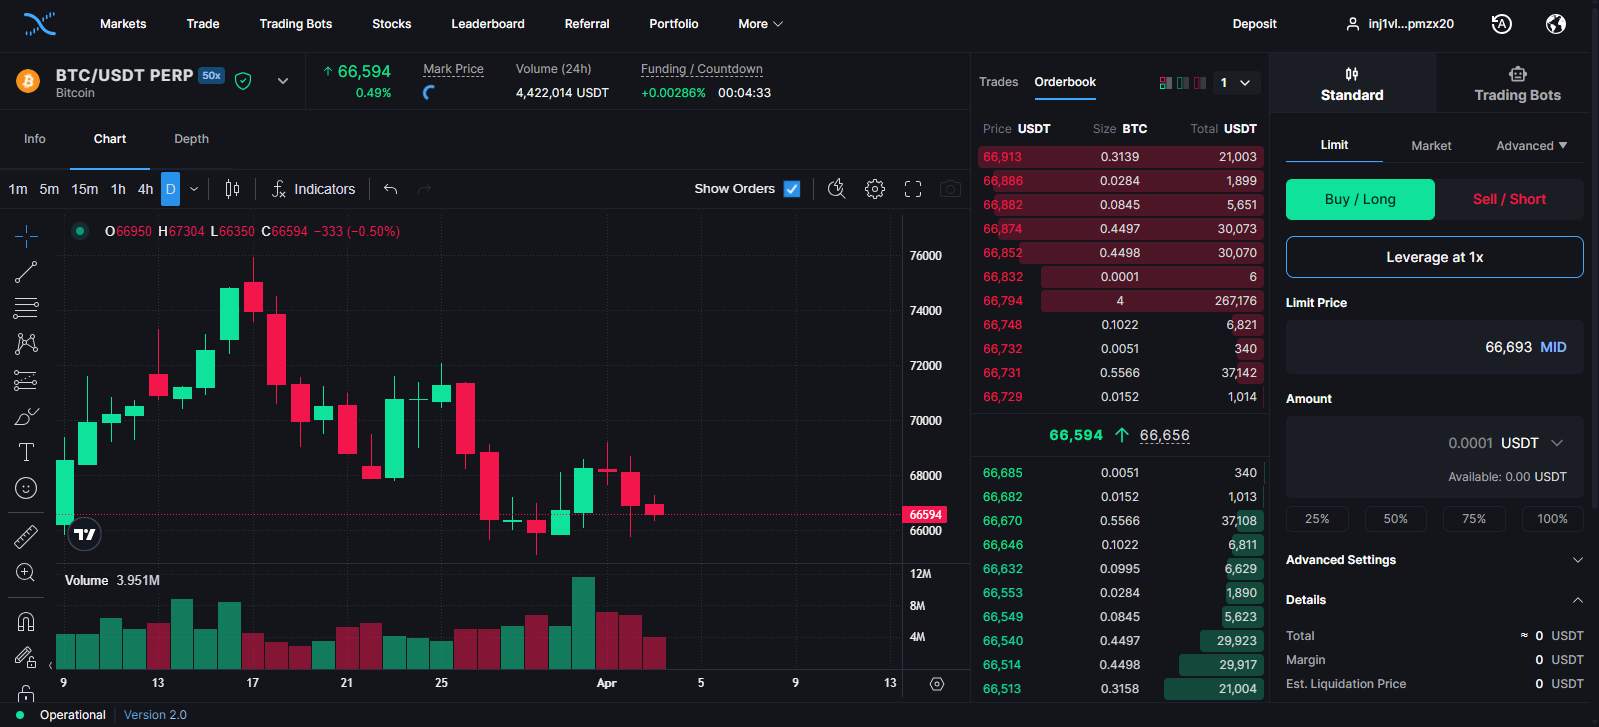Open the ruler measure tool
The width and height of the screenshot is (1599, 727).
tap(26, 537)
